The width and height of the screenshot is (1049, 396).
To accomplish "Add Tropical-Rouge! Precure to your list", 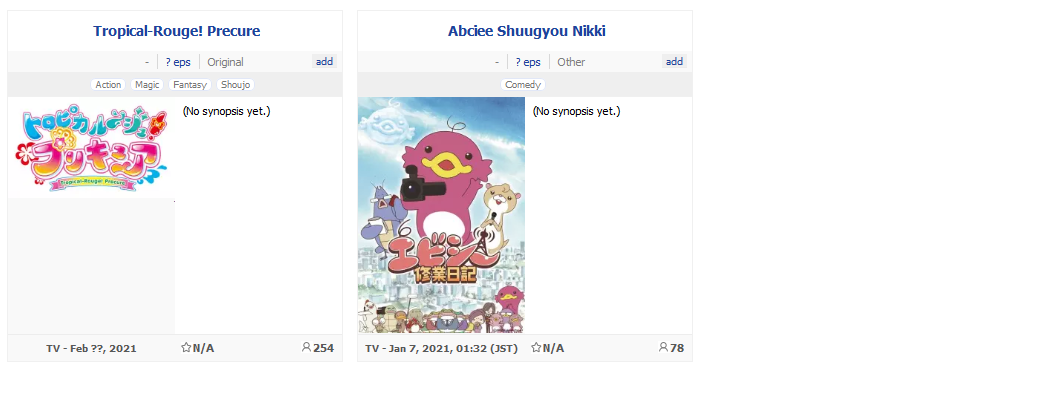I will coord(324,62).
